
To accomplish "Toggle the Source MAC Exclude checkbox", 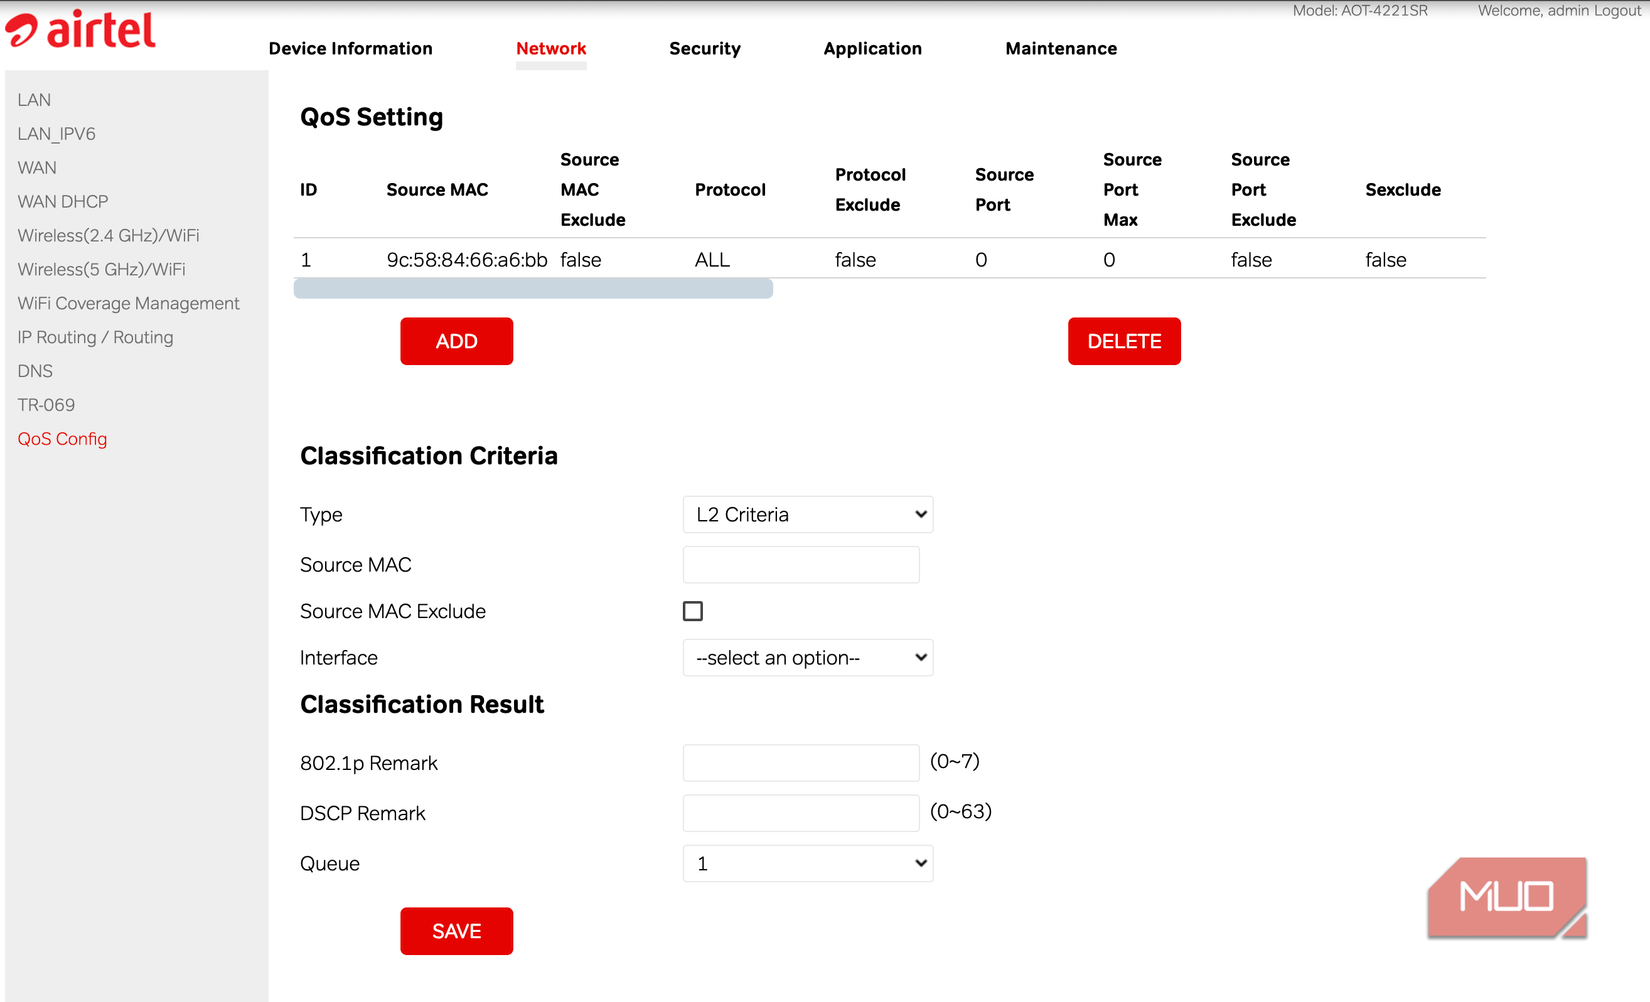I will coord(693,611).
